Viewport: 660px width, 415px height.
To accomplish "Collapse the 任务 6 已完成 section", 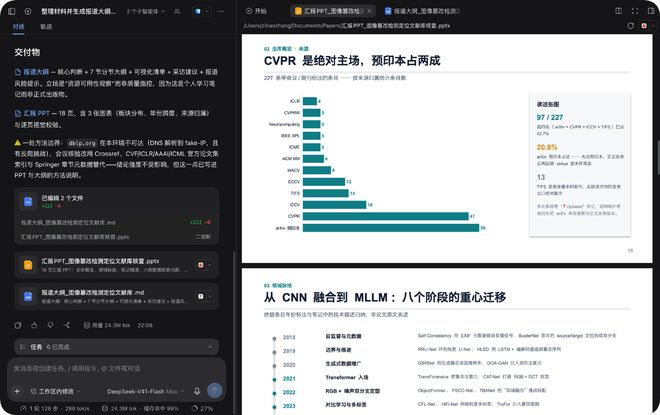I will [x=117, y=347].
